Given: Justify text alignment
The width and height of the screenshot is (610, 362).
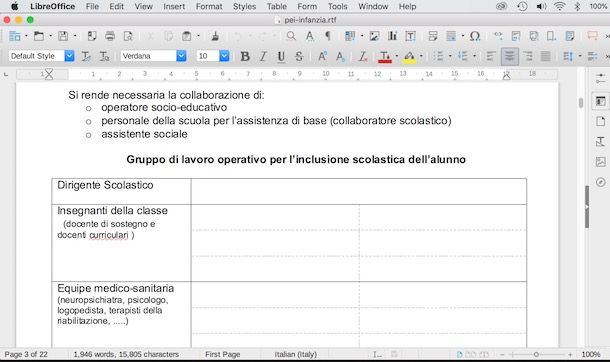Looking at the screenshot, I should [x=545, y=56].
